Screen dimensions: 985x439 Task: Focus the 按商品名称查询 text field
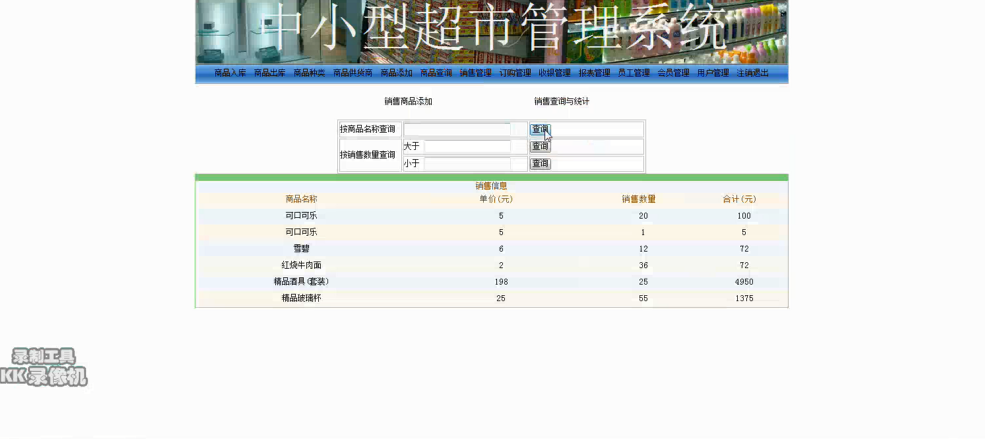pos(457,129)
